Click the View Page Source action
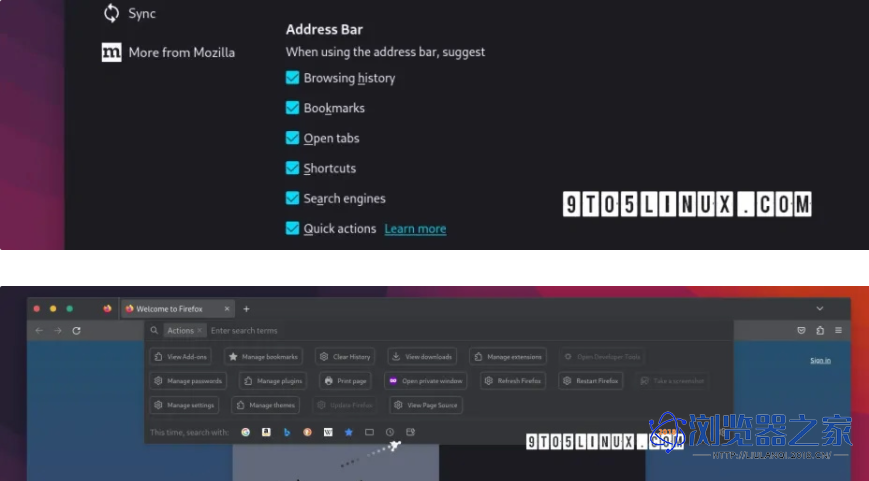The height and width of the screenshot is (481, 869). tap(426, 405)
